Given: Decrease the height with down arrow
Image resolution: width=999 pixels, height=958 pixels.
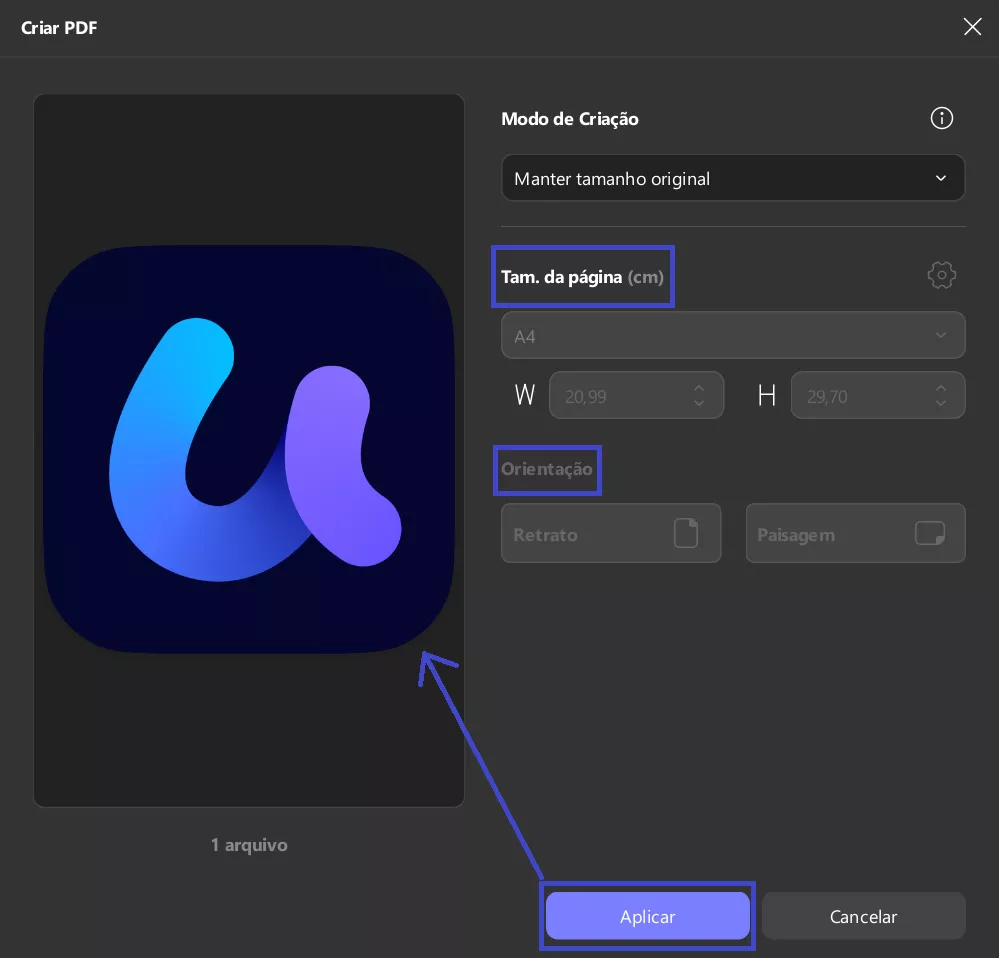Looking at the screenshot, I should point(940,403).
